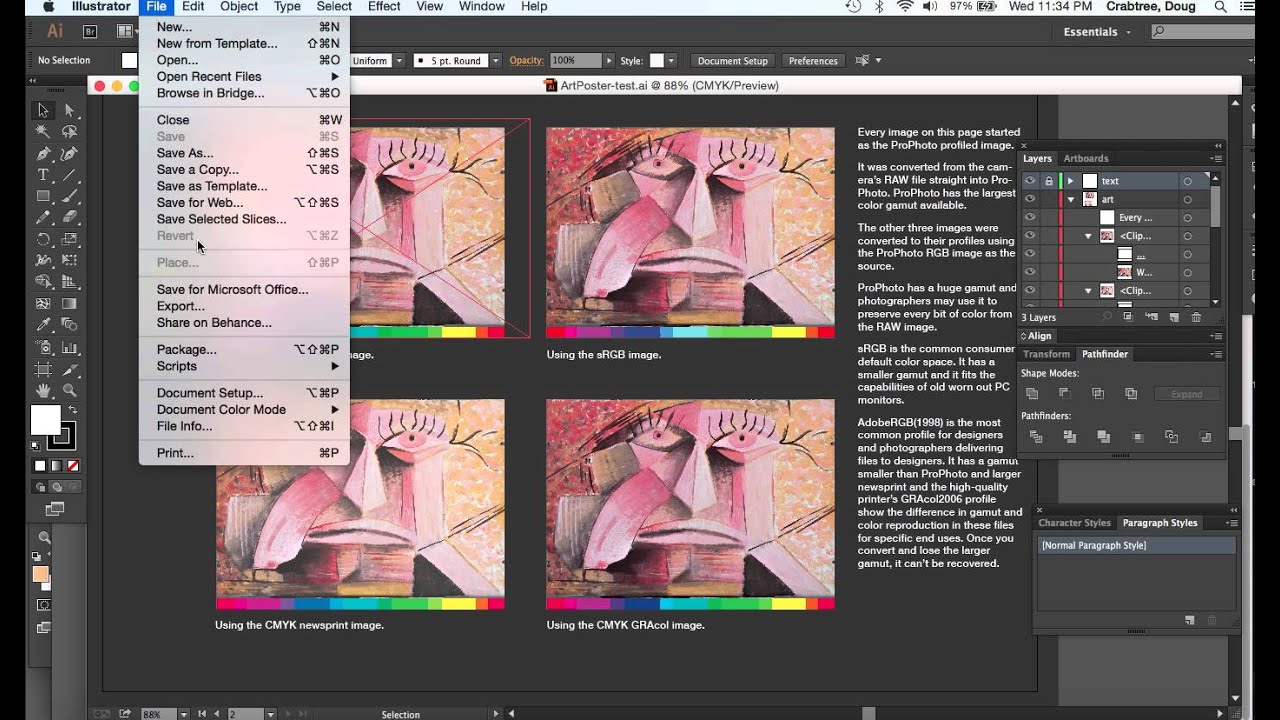Click the Spotlight search icon in menu bar
Screen dimensions: 1280x720
(1220, 6)
